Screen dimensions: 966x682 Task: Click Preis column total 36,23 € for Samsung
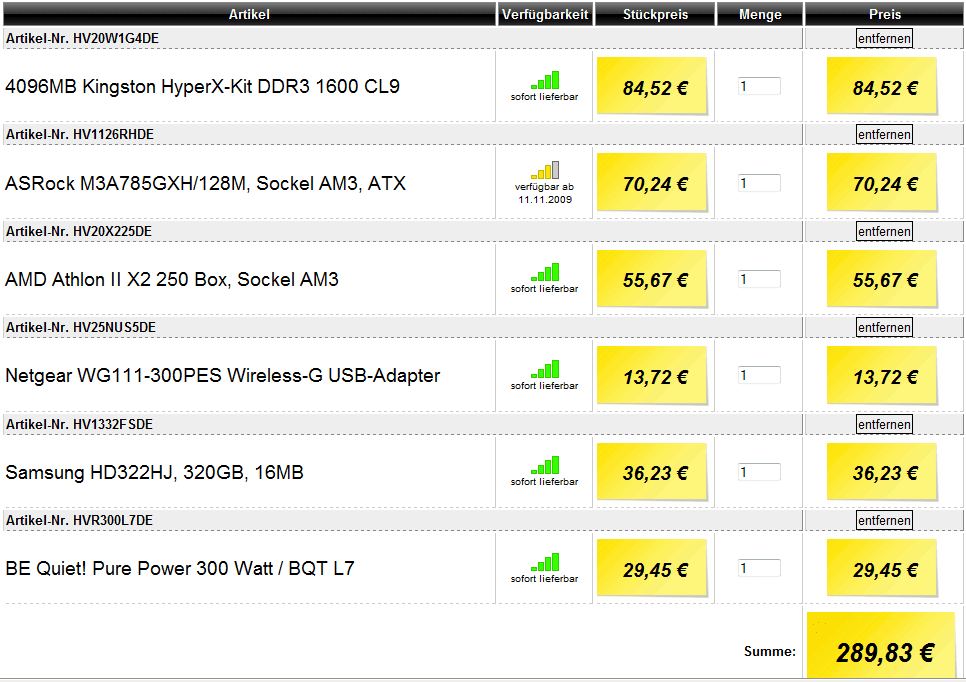click(x=882, y=472)
